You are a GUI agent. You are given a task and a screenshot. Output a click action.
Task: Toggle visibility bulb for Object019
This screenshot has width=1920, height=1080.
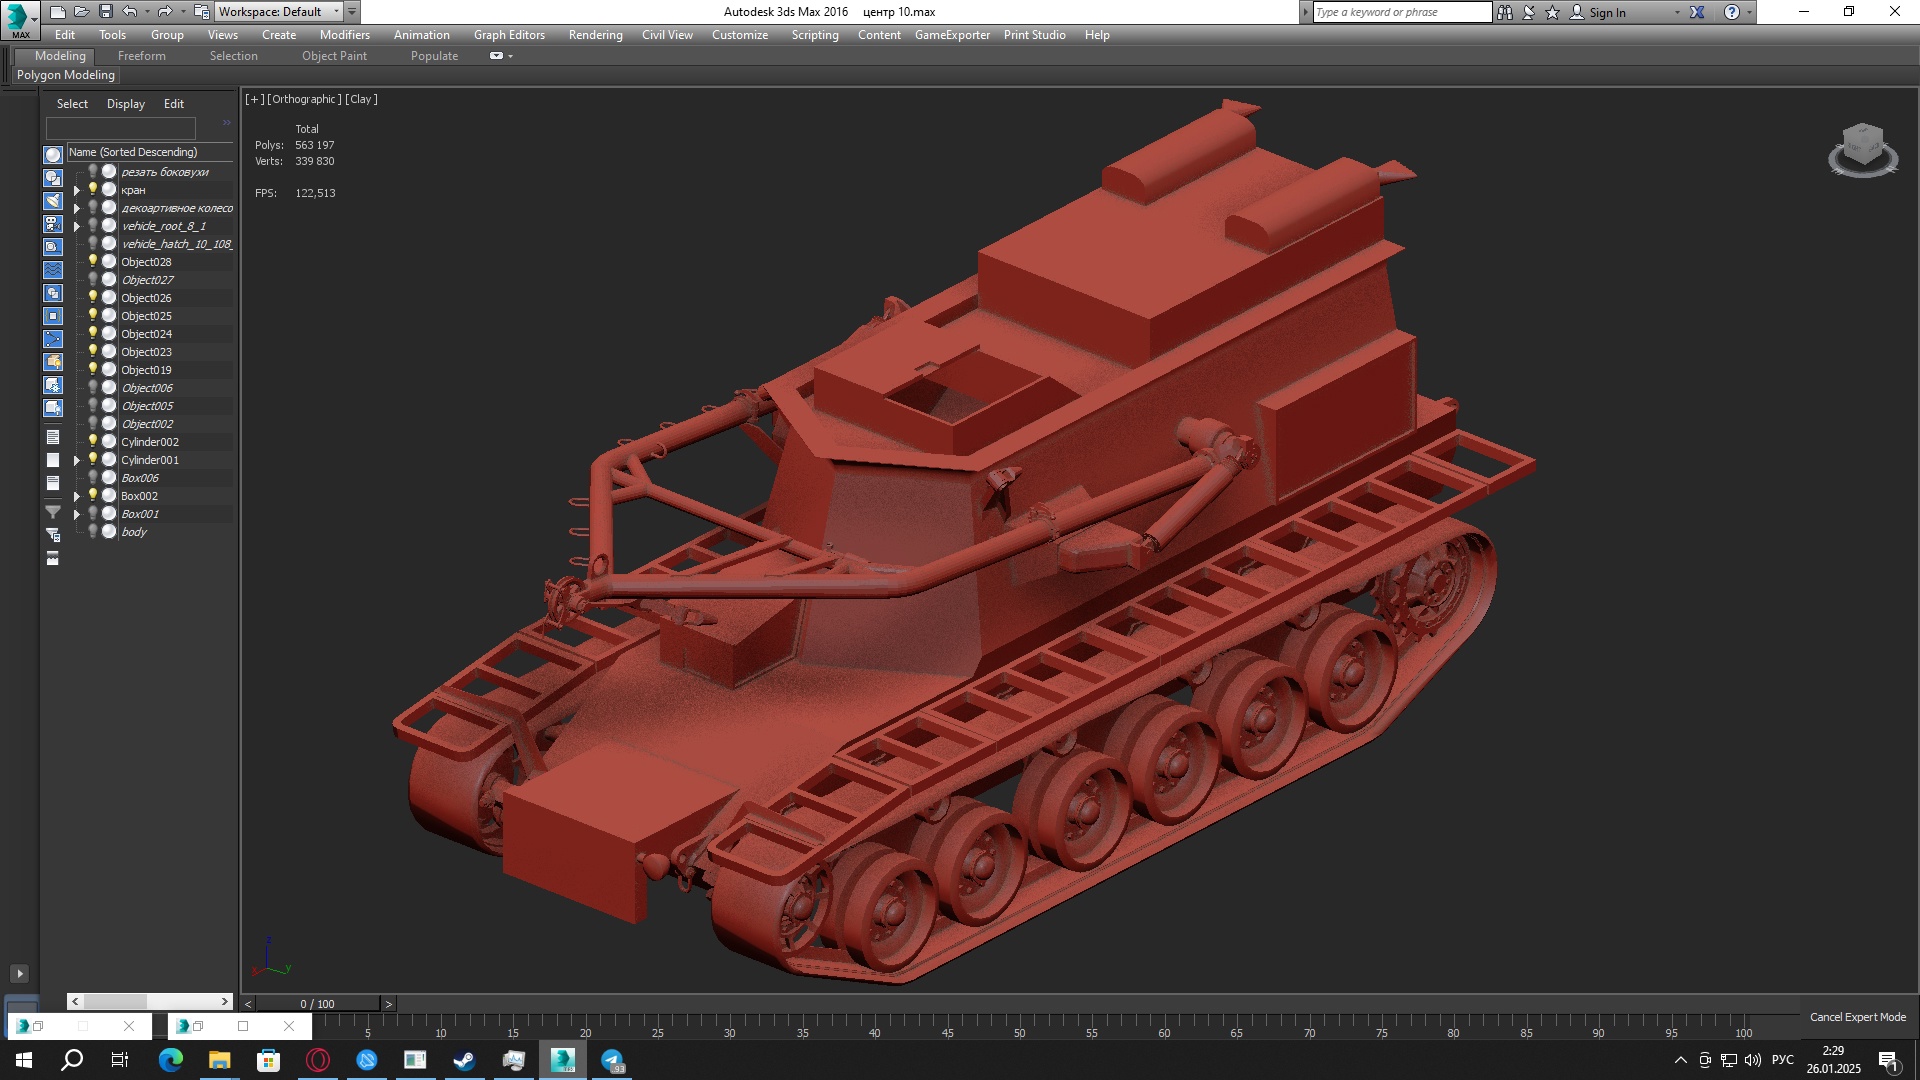pyautogui.click(x=93, y=369)
